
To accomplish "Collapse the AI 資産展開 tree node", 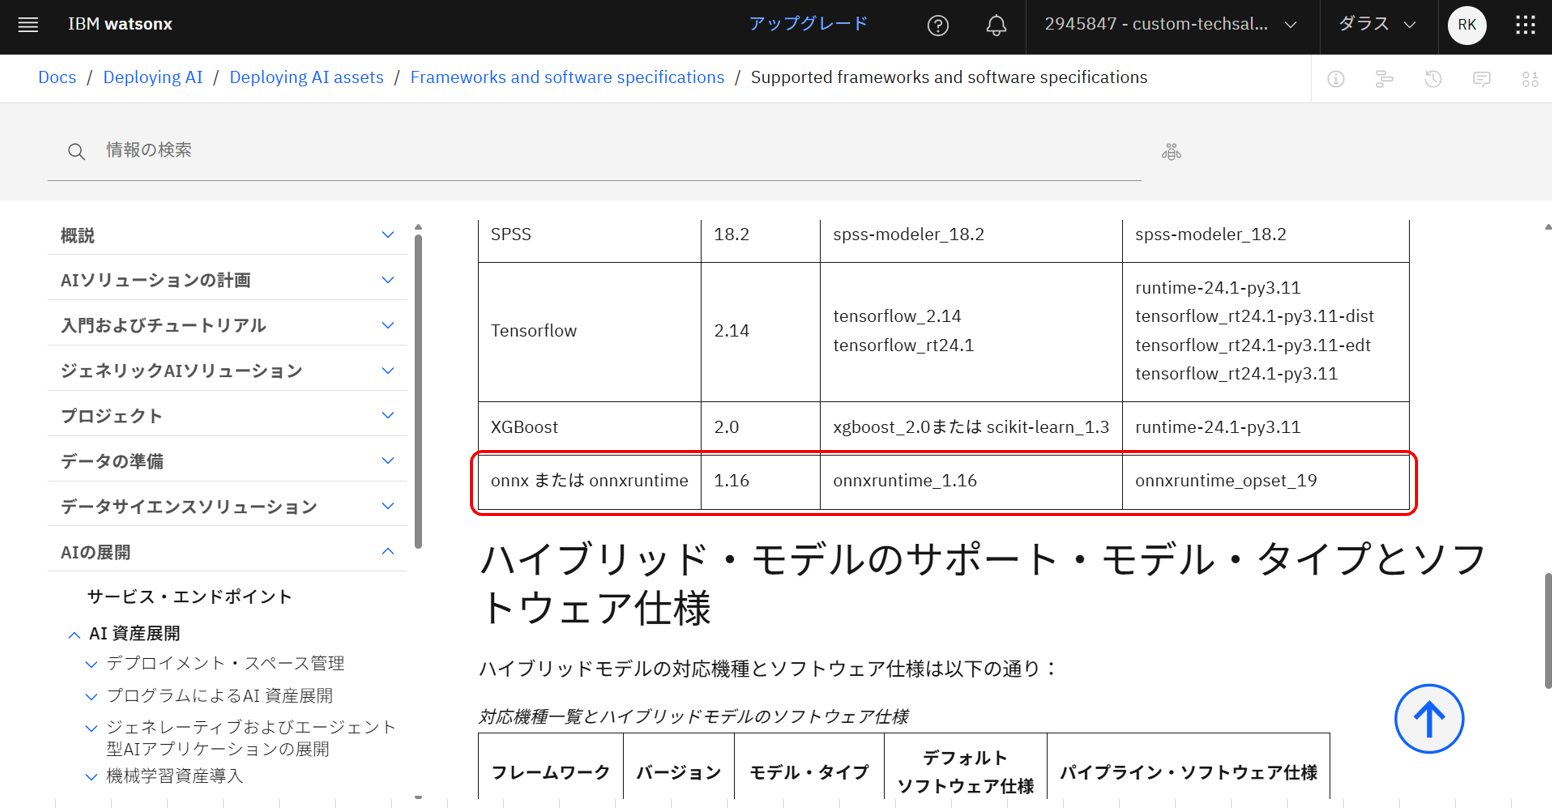I will point(74,635).
